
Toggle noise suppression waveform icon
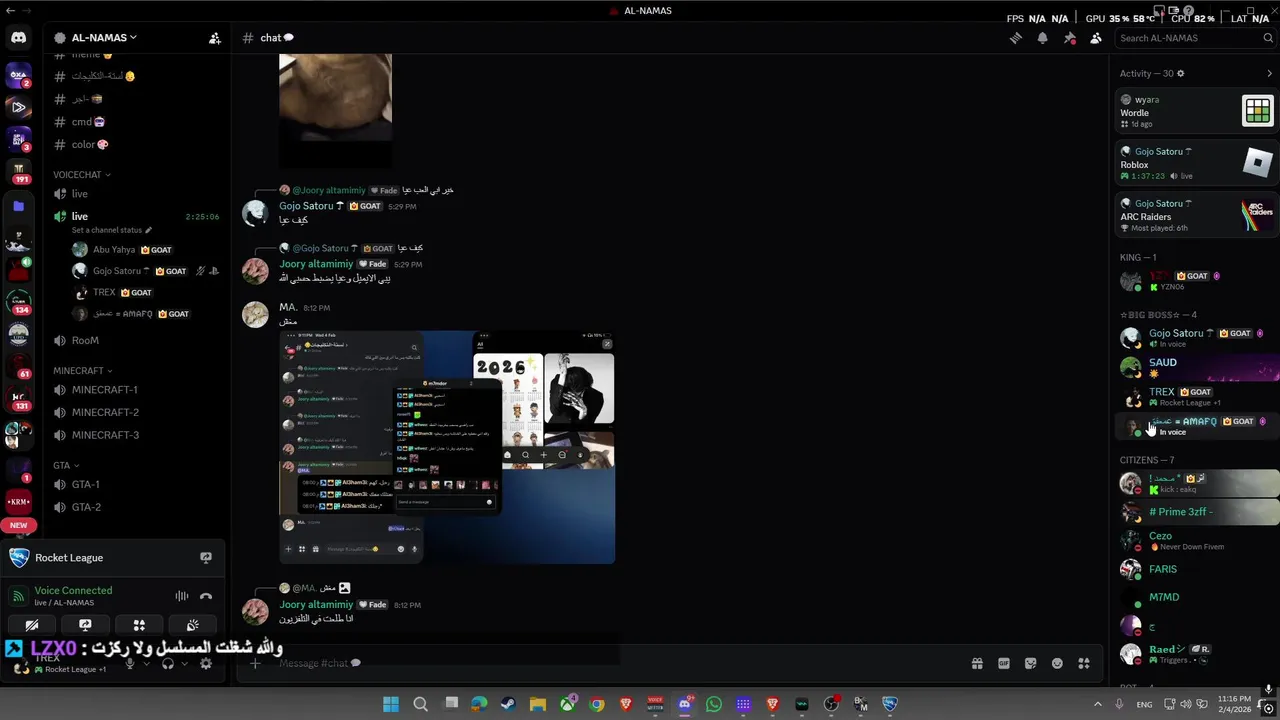coord(182,596)
